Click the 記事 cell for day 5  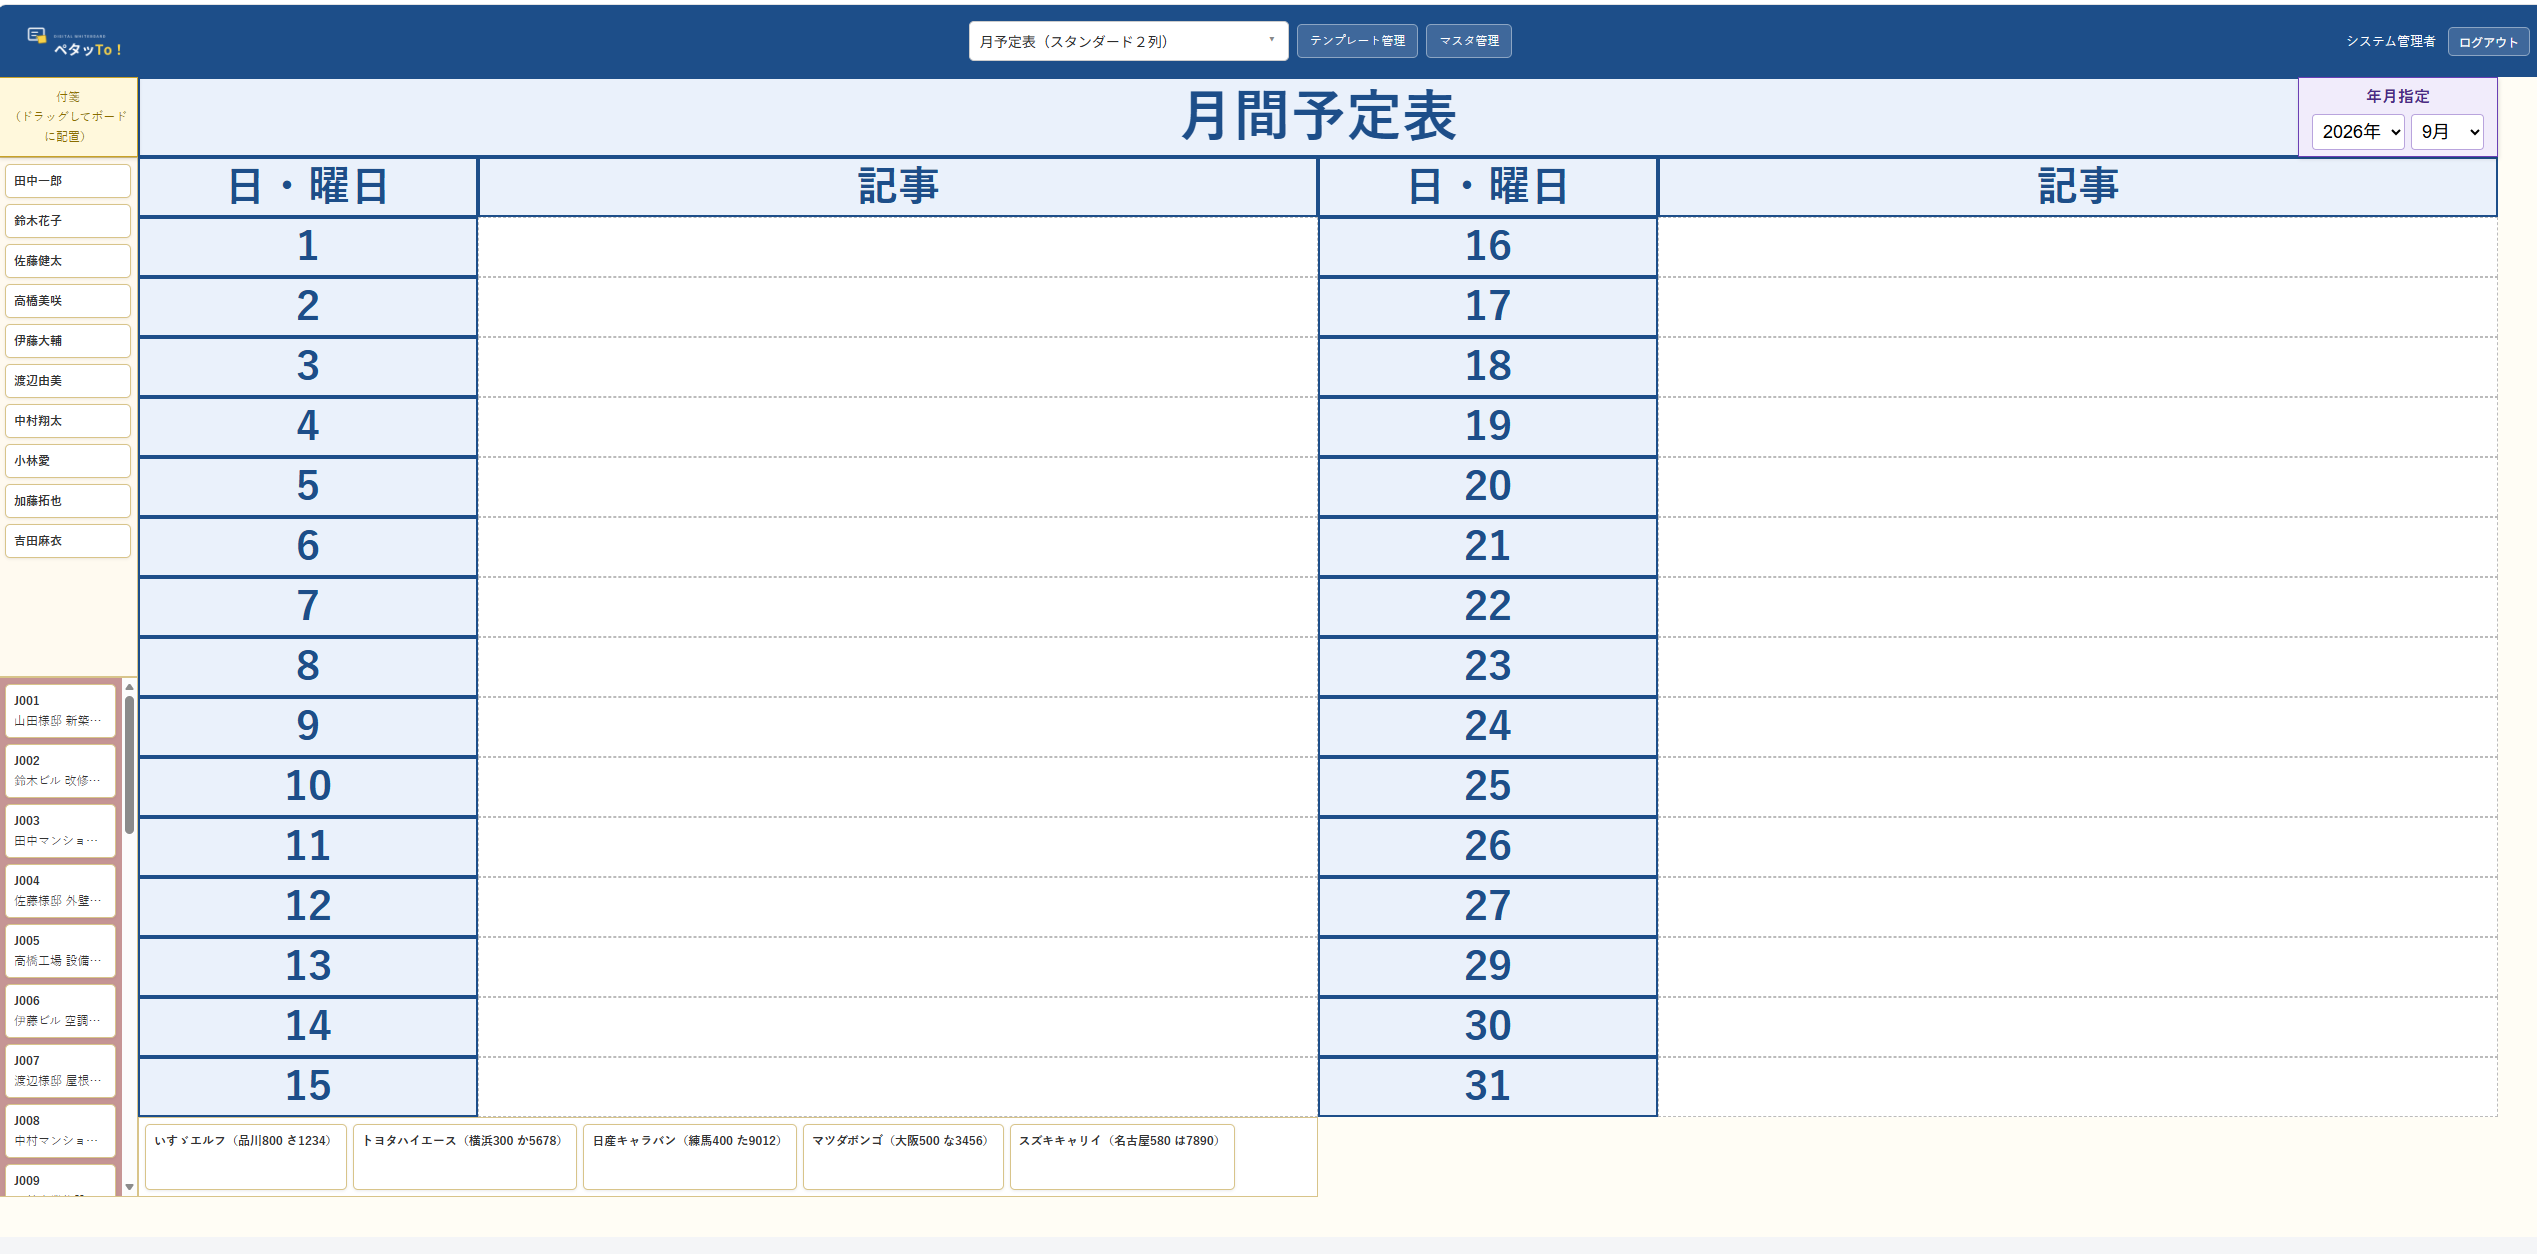(898, 487)
